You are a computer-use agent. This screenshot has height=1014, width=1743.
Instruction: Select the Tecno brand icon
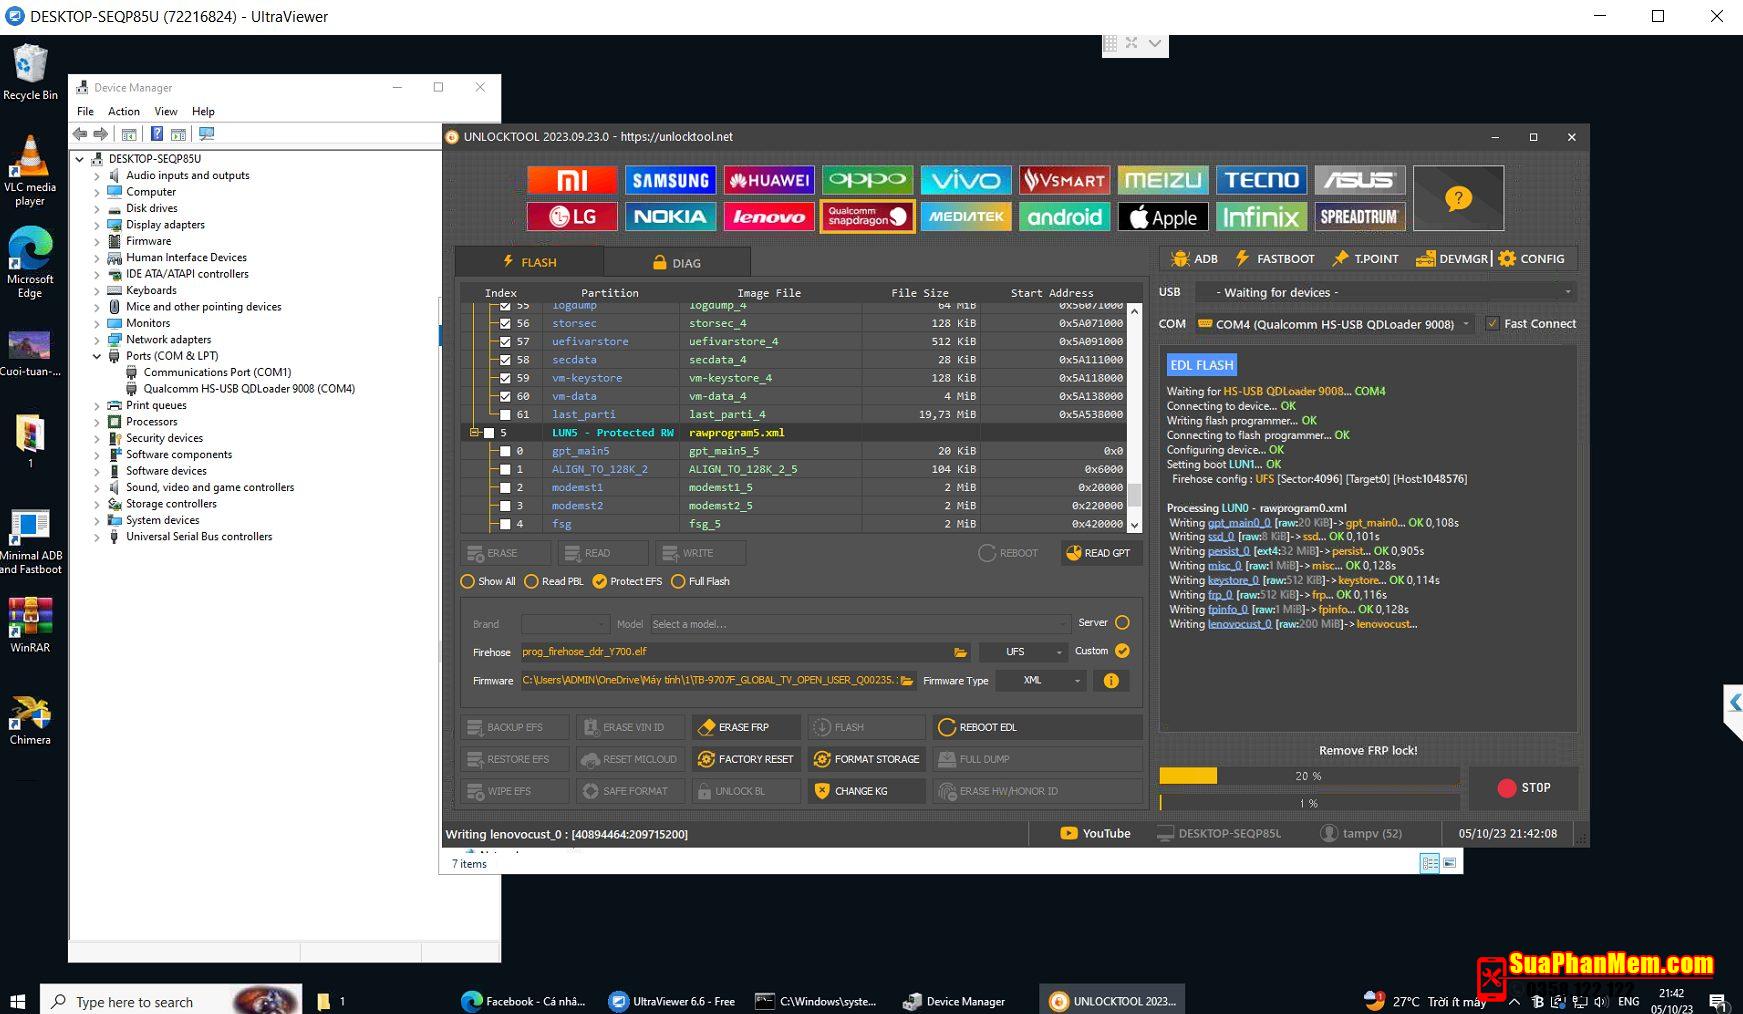(x=1261, y=180)
